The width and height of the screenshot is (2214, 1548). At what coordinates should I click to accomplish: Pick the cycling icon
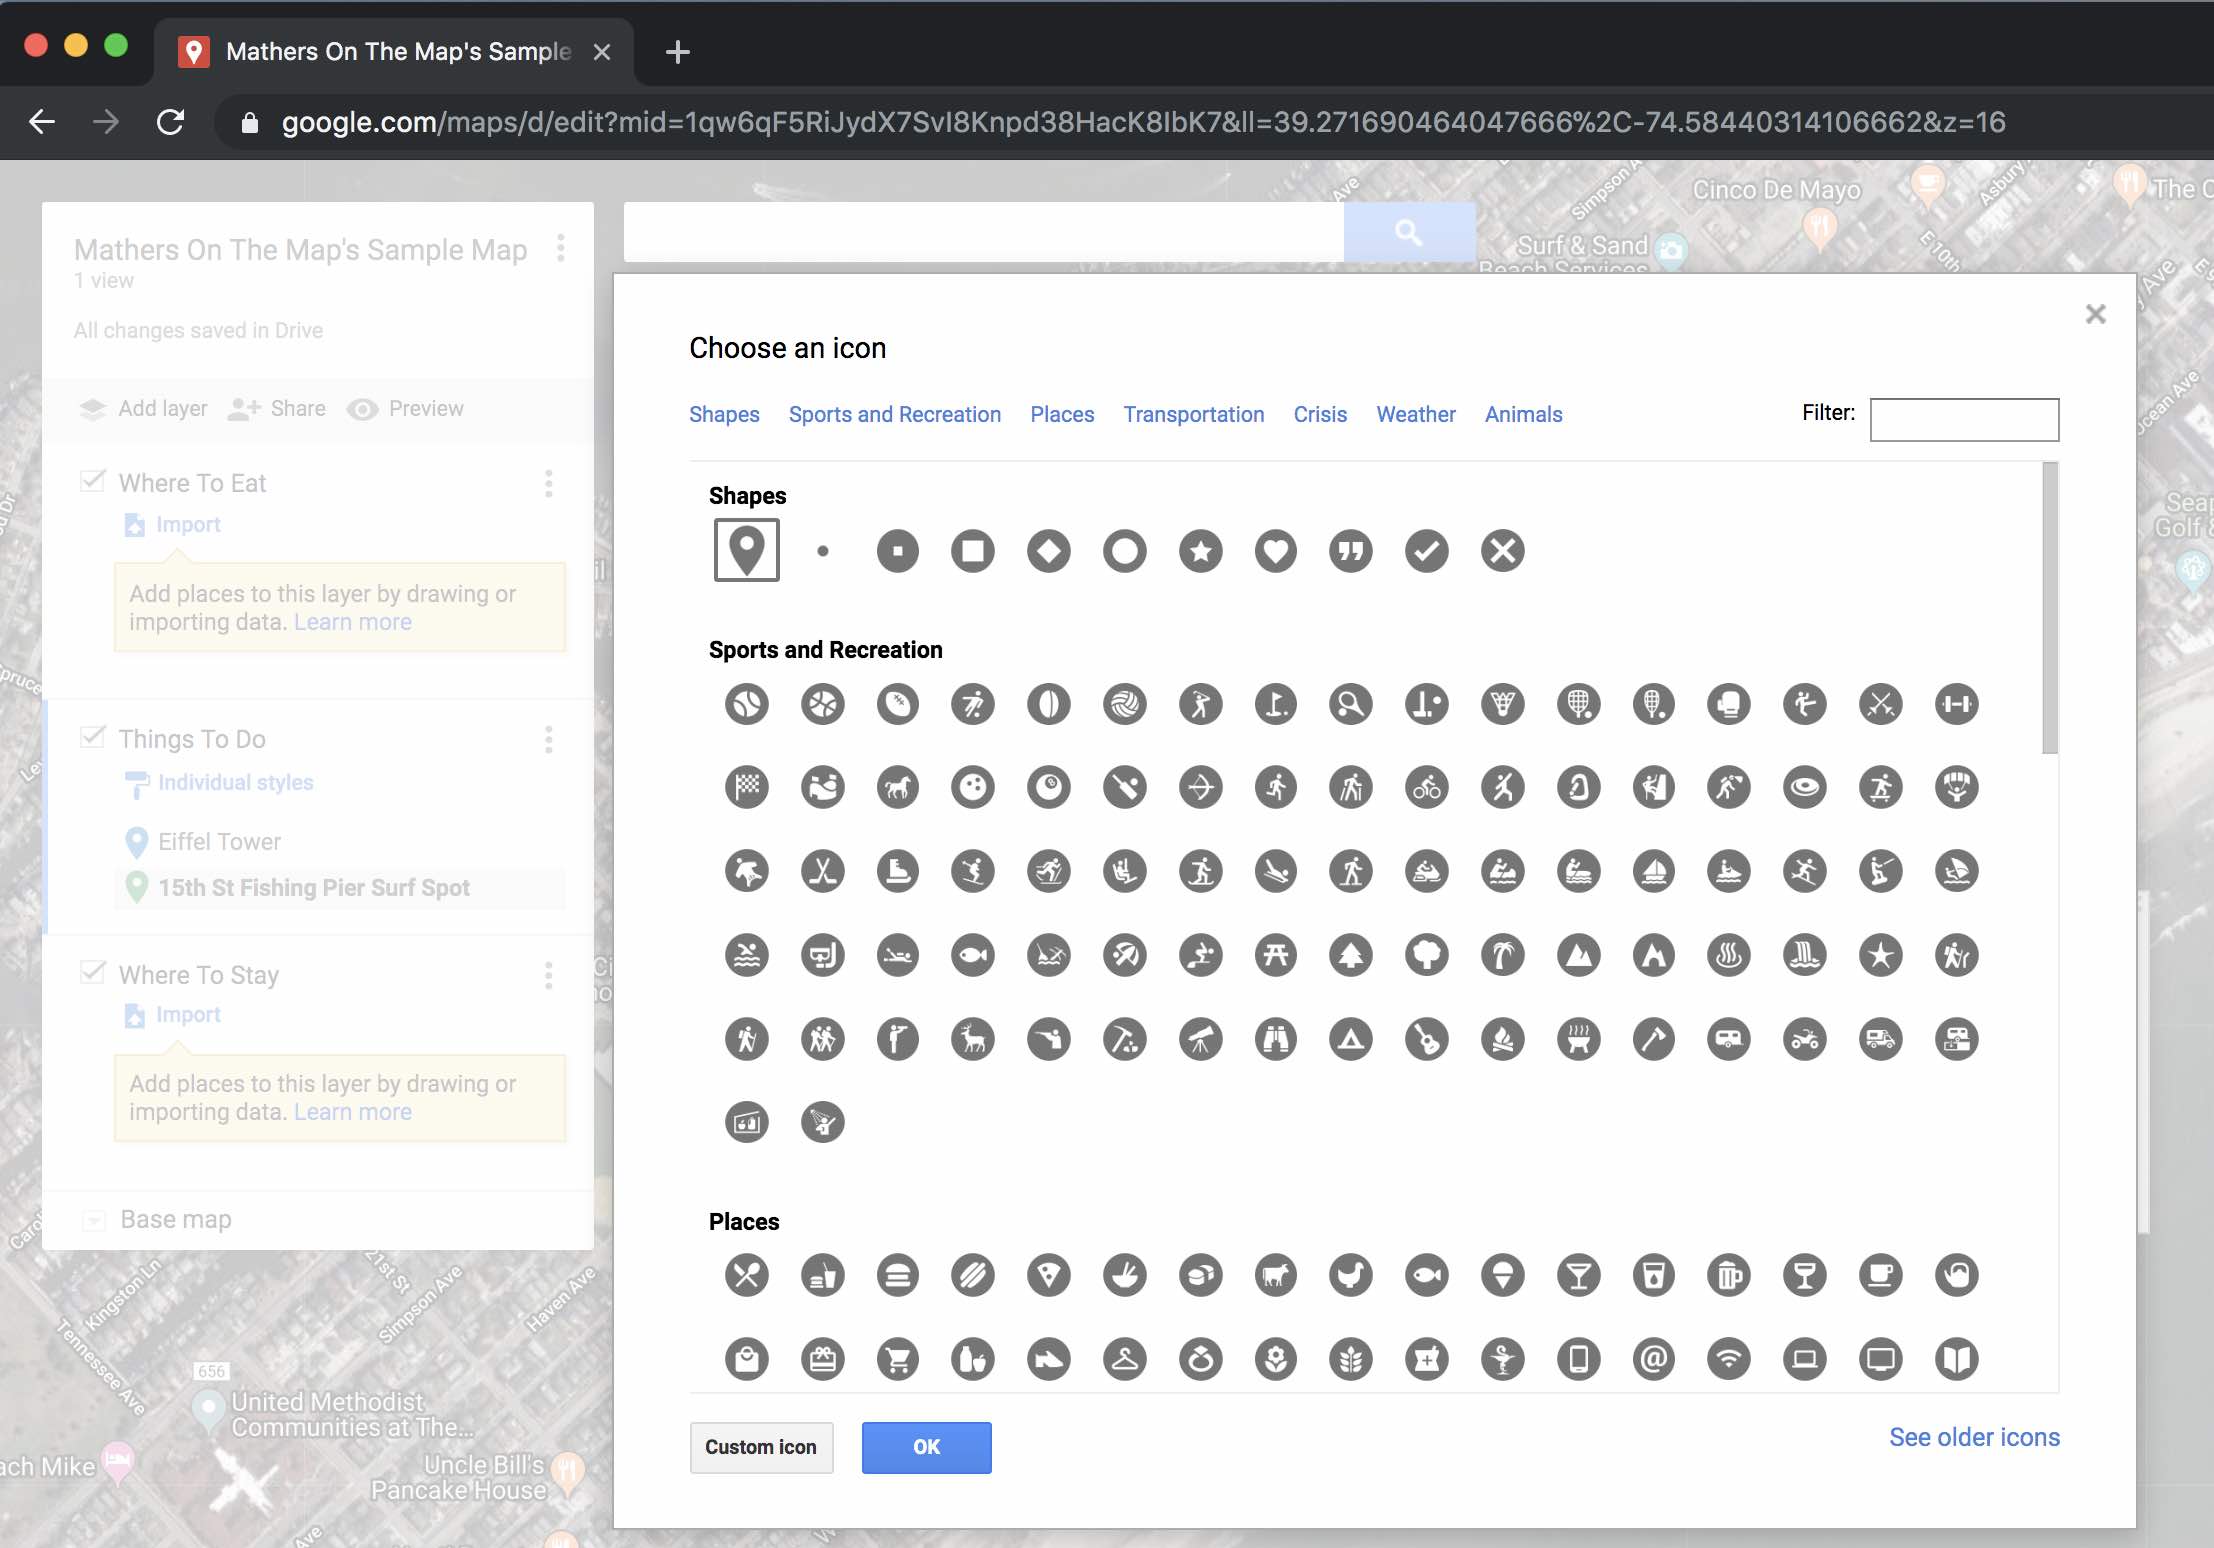click(x=1426, y=788)
